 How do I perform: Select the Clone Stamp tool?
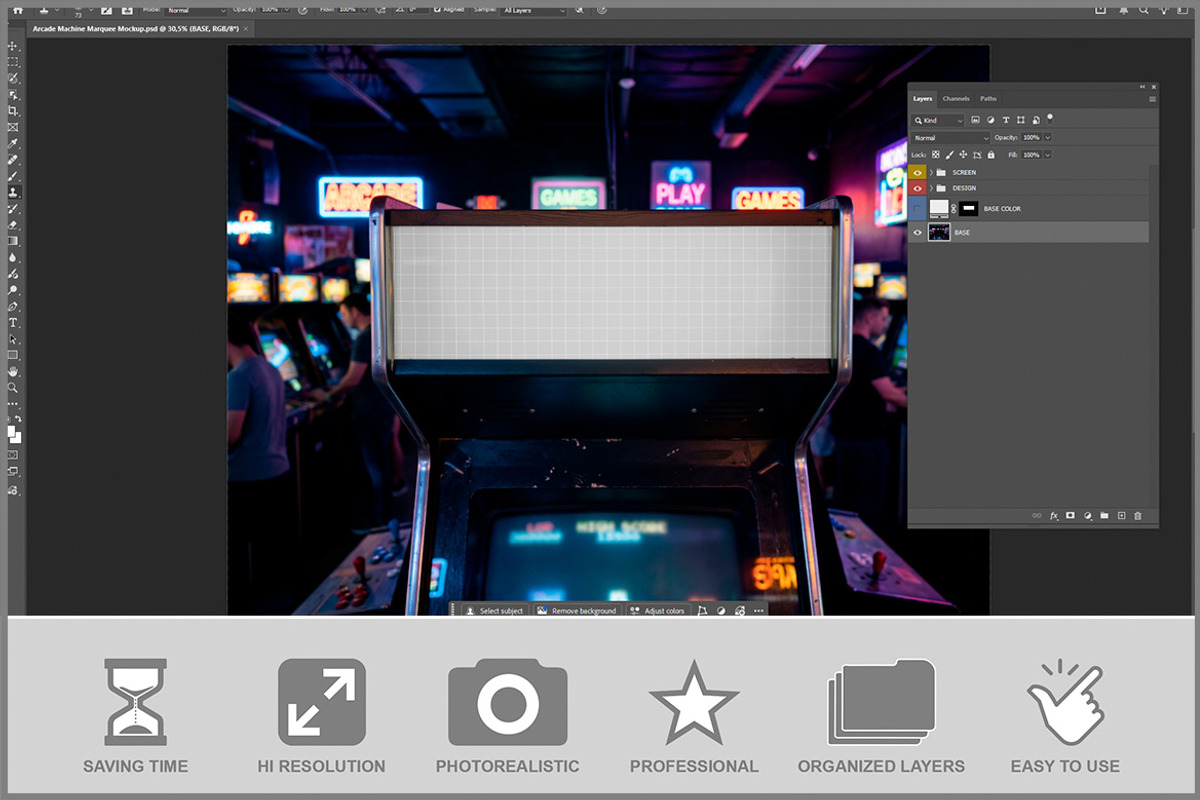point(14,192)
